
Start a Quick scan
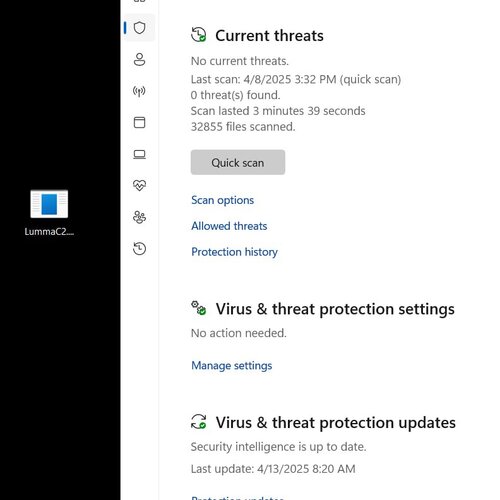(x=238, y=162)
